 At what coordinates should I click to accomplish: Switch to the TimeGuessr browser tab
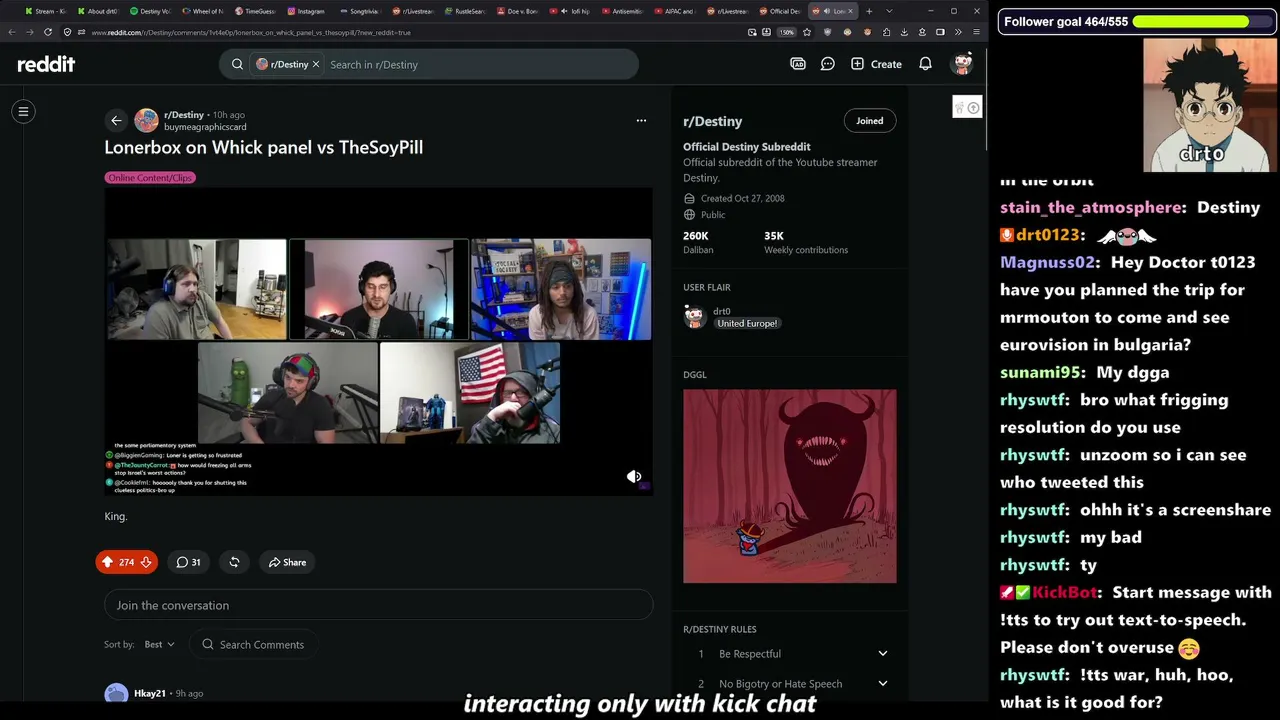tap(255, 11)
